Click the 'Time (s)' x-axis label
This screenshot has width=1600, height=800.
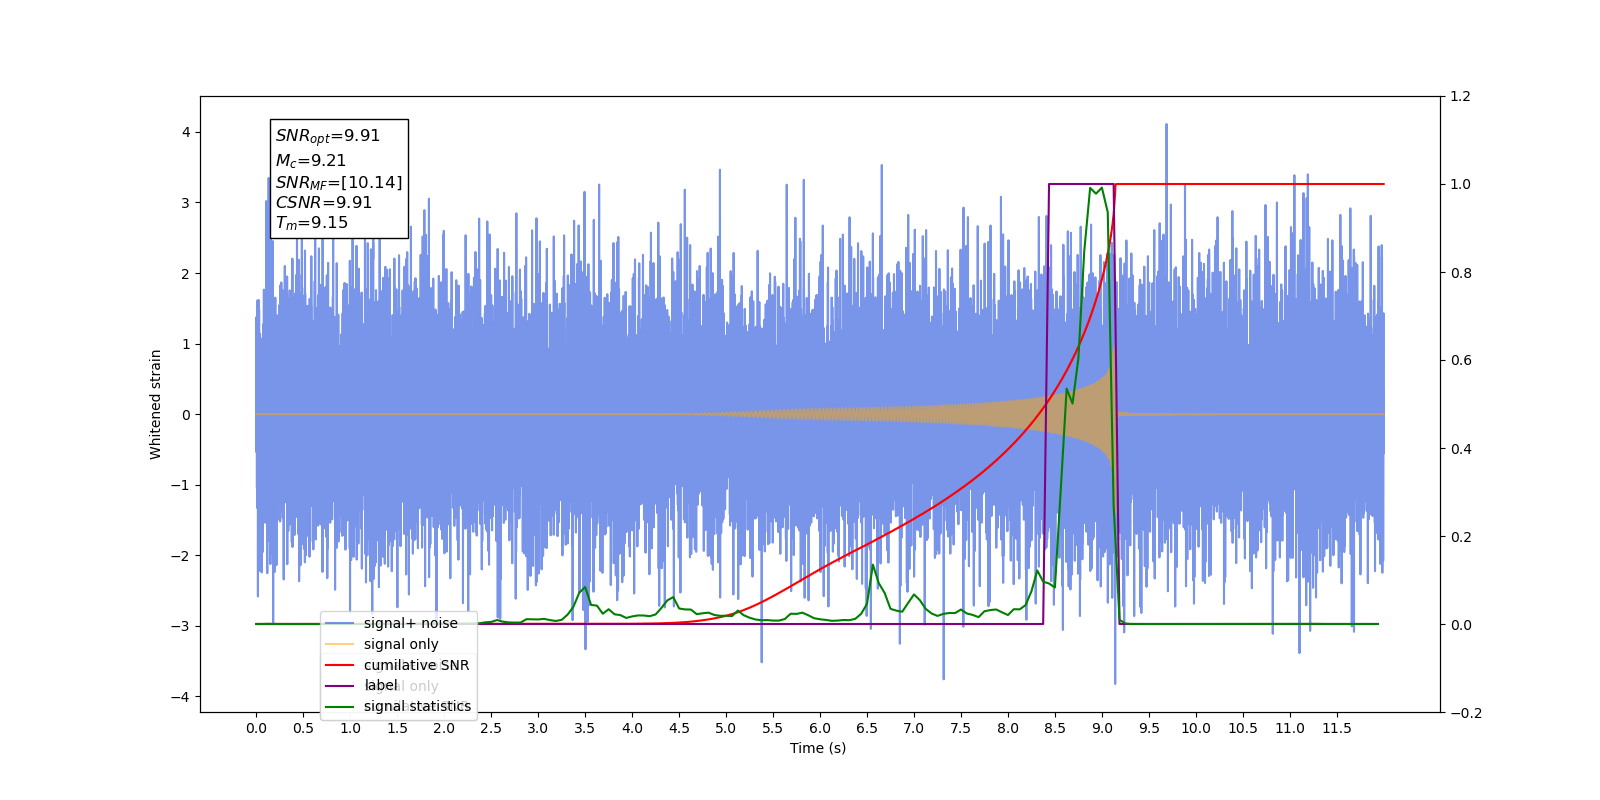(818, 748)
